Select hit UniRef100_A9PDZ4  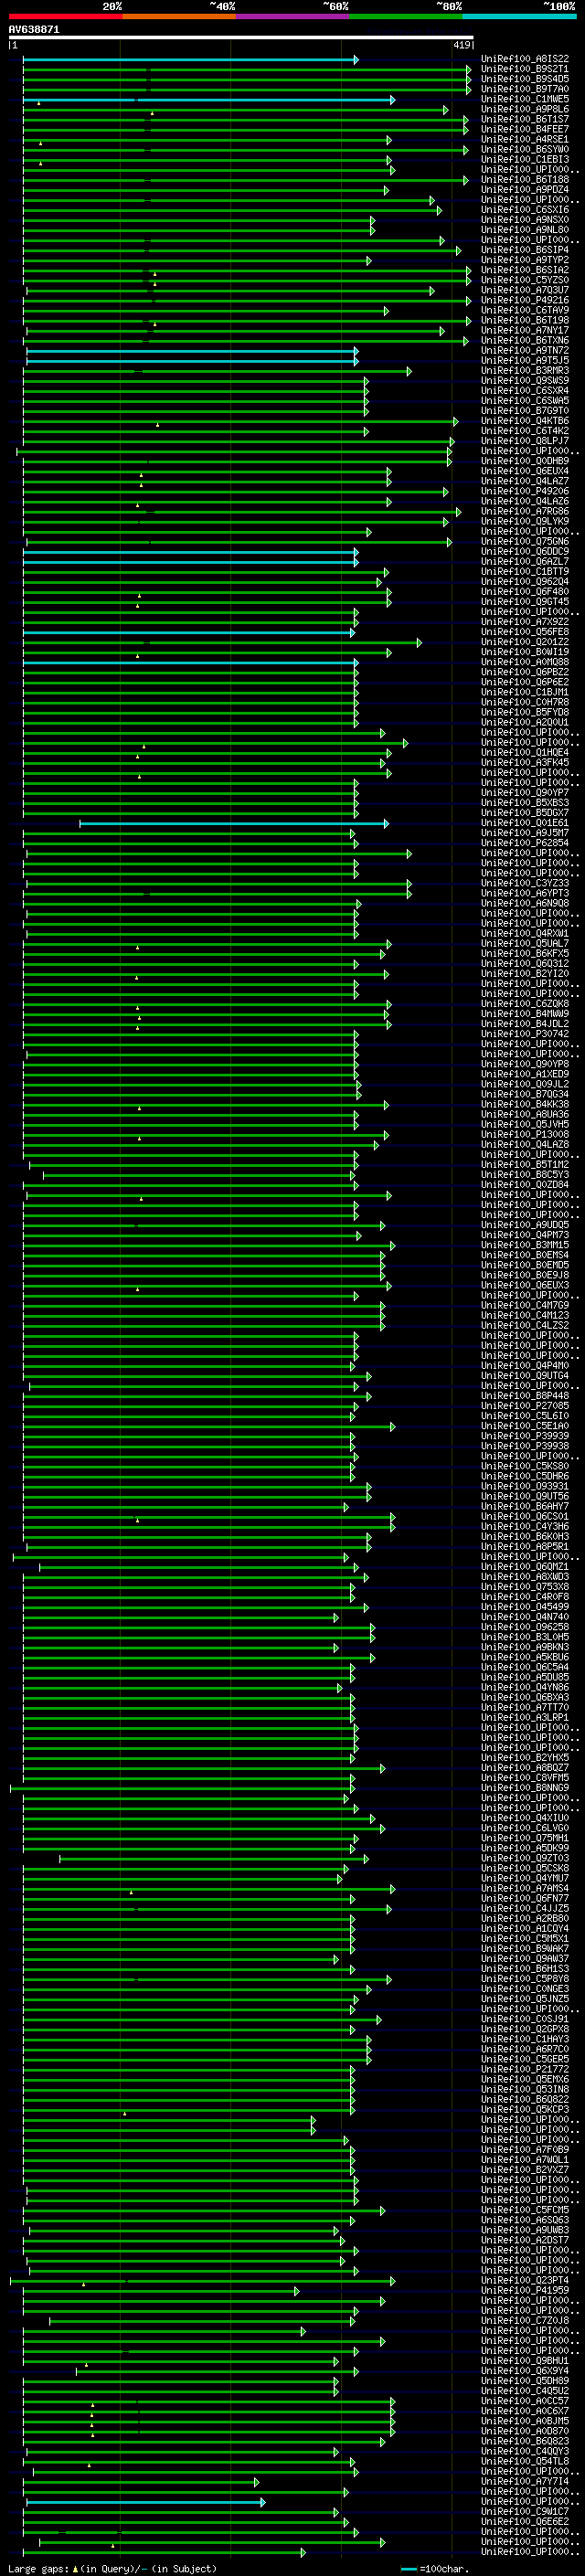point(525,190)
